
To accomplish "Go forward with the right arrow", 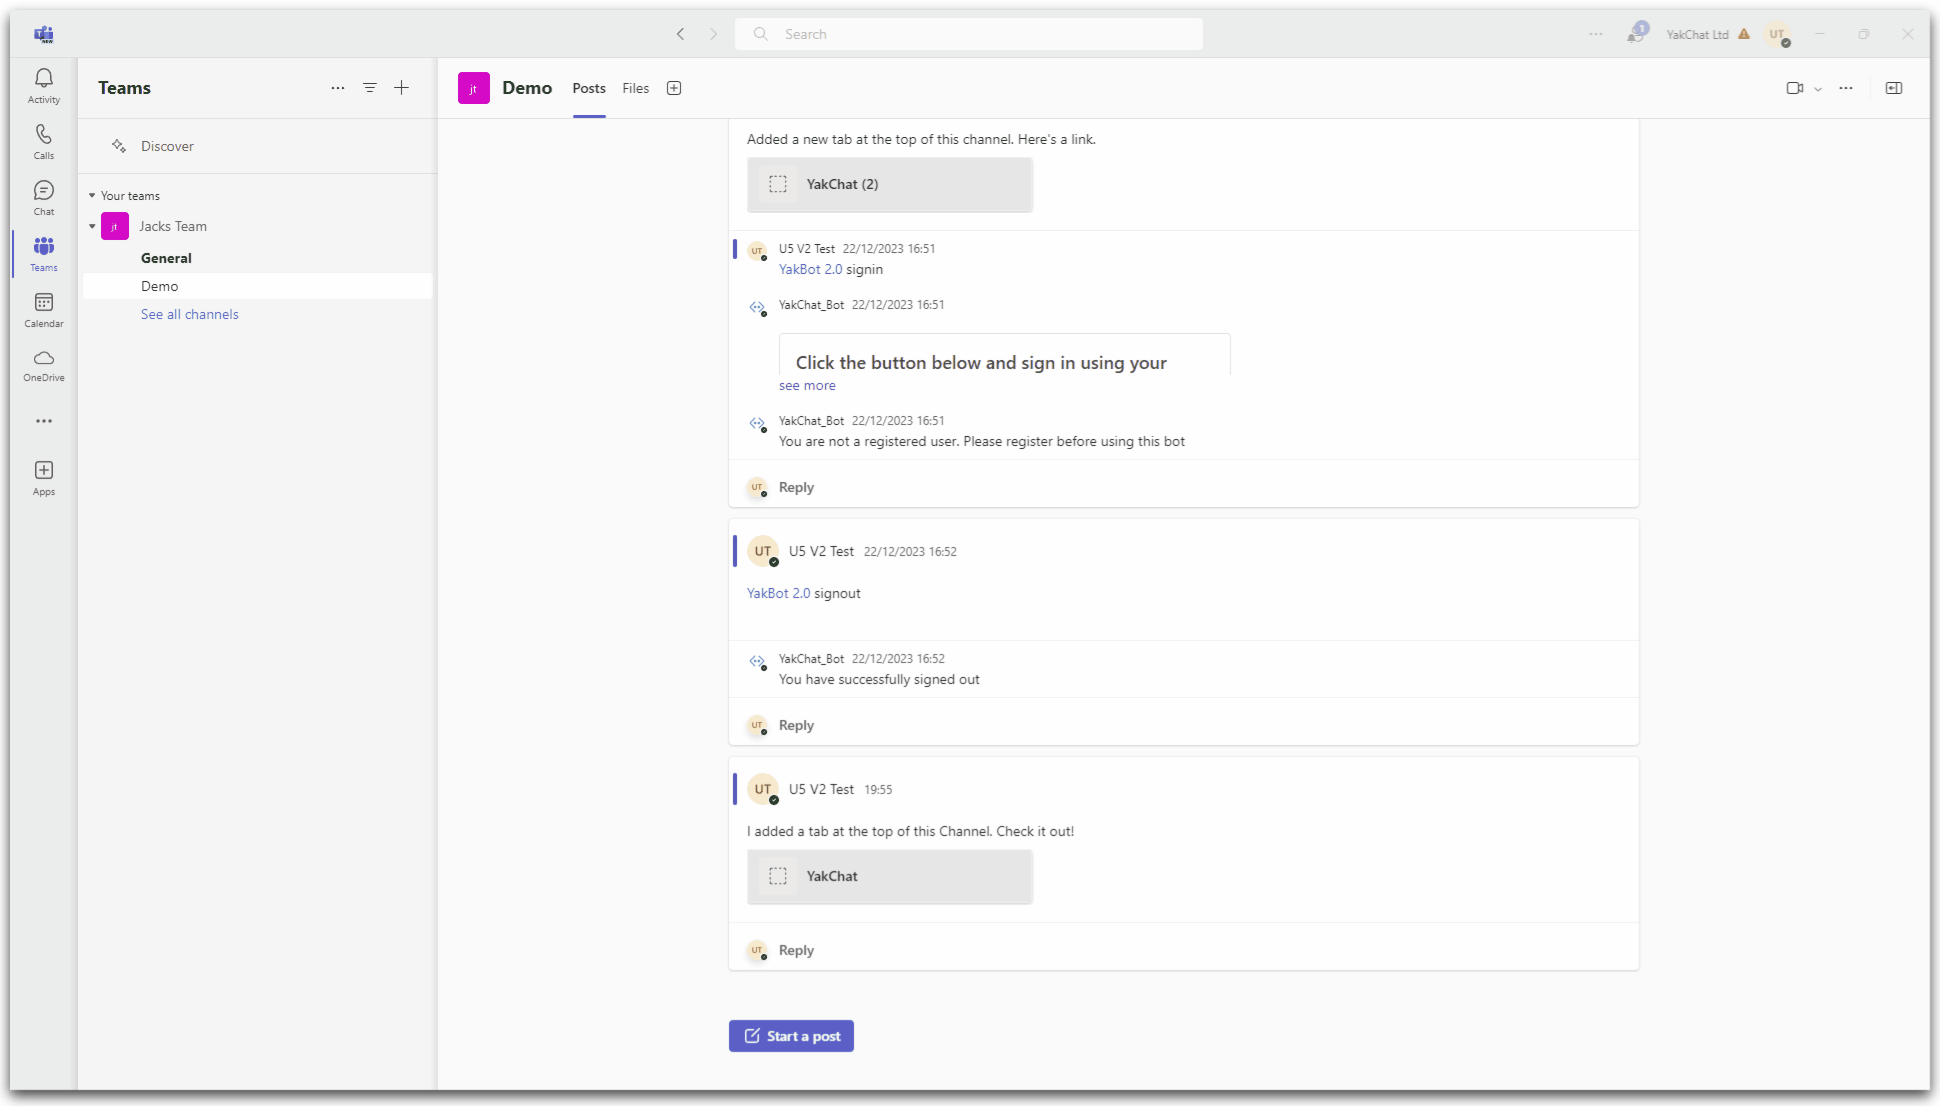I will (713, 34).
